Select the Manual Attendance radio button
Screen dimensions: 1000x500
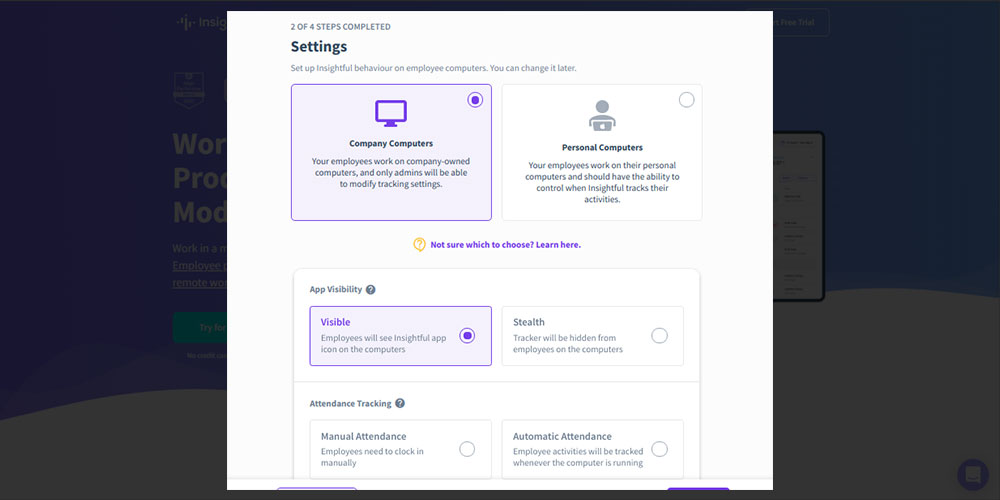[467, 449]
